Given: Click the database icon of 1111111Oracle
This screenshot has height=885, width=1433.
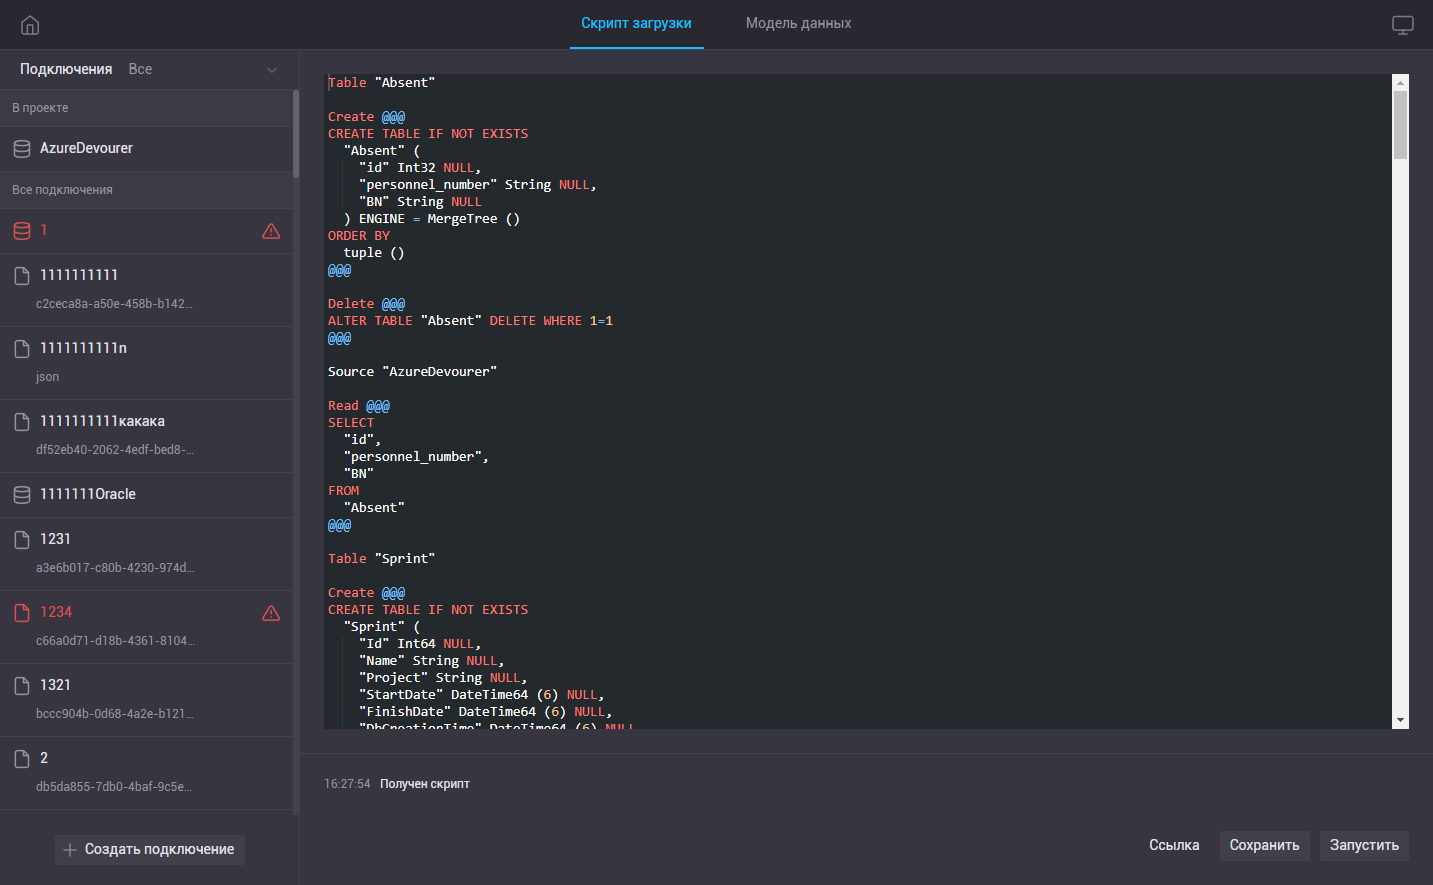Looking at the screenshot, I should tap(22, 495).
